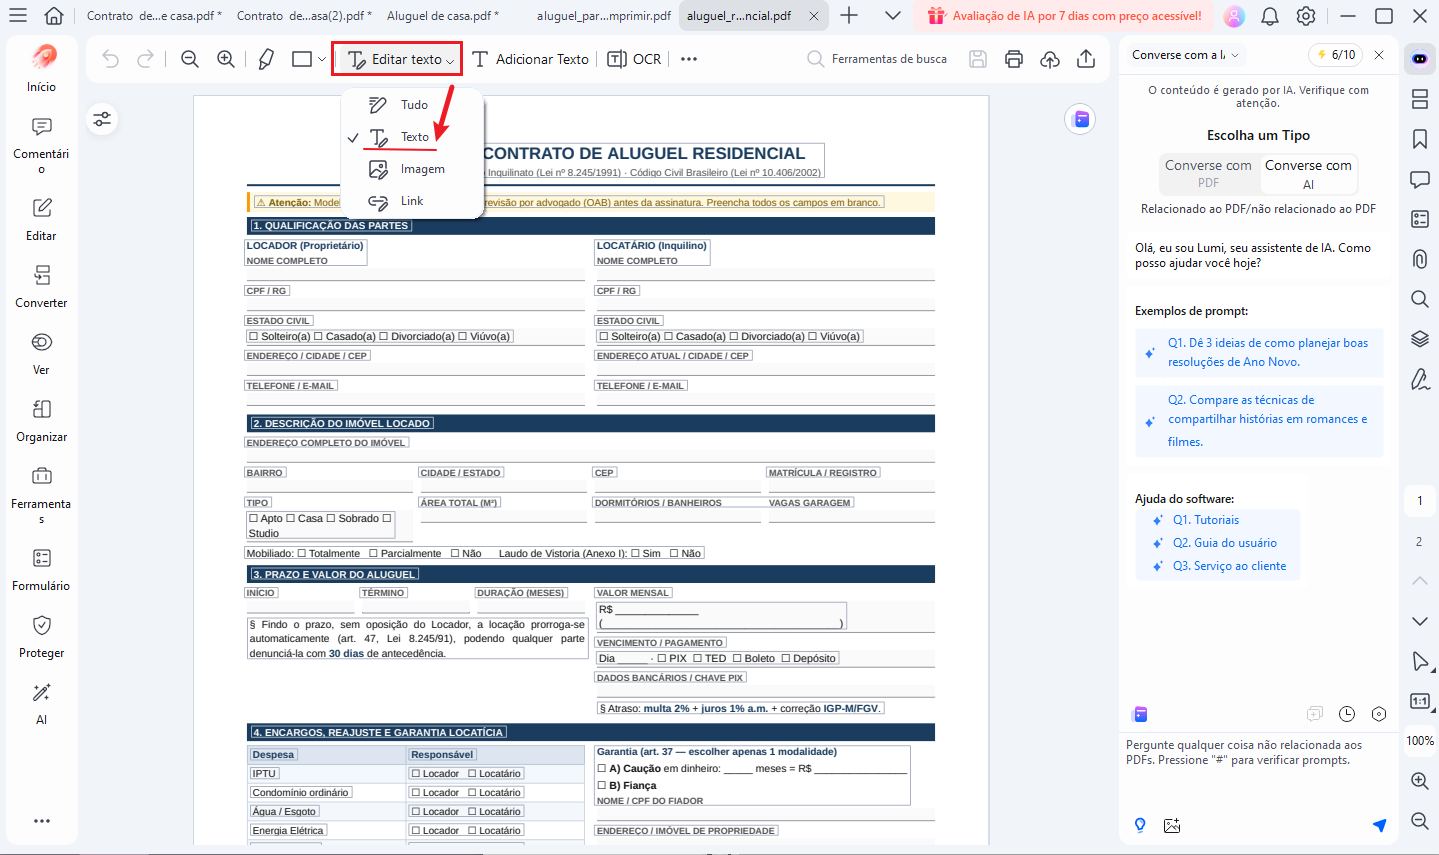Click the Print icon in the toolbar
Screen dimensions: 1439x855
tap(1013, 59)
